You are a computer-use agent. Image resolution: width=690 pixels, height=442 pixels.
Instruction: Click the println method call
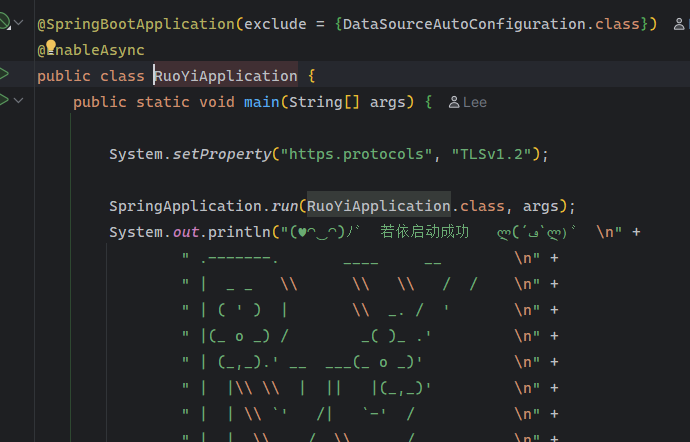[239, 232]
